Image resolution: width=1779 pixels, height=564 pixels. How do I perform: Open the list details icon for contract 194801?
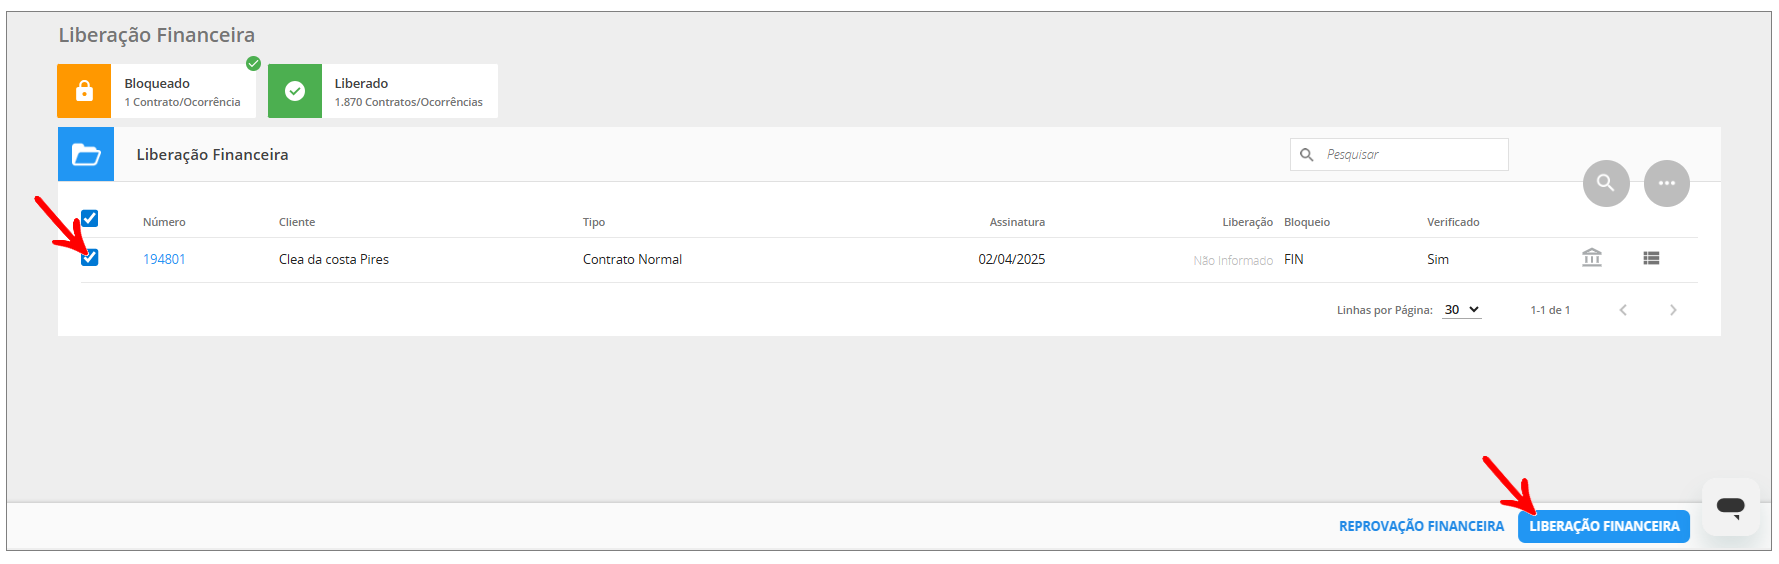coord(1651,258)
